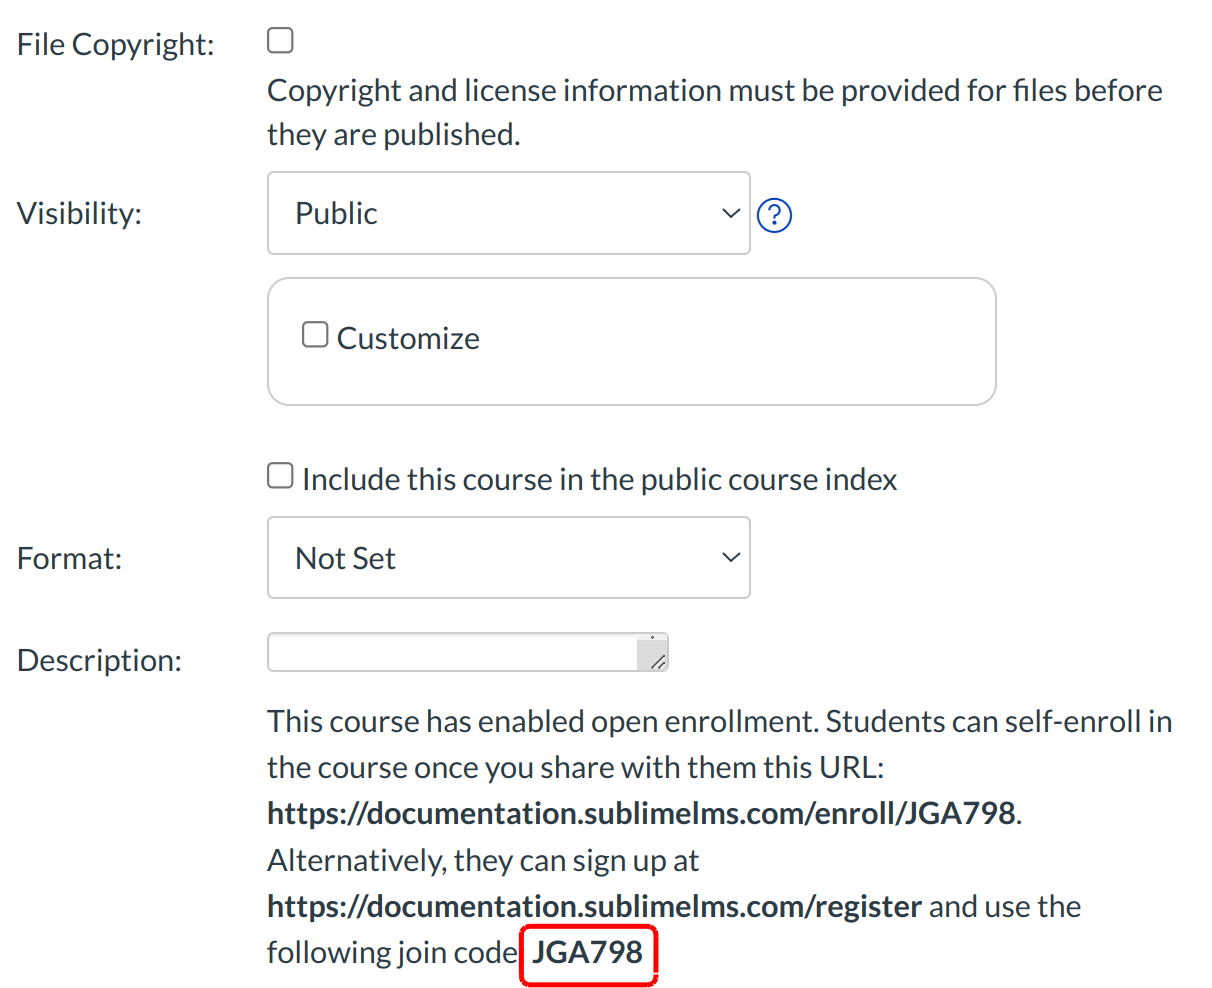Viewport: 1212px width, 988px height.
Task: Click the "Visibility:" label
Action: tap(79, 213)
